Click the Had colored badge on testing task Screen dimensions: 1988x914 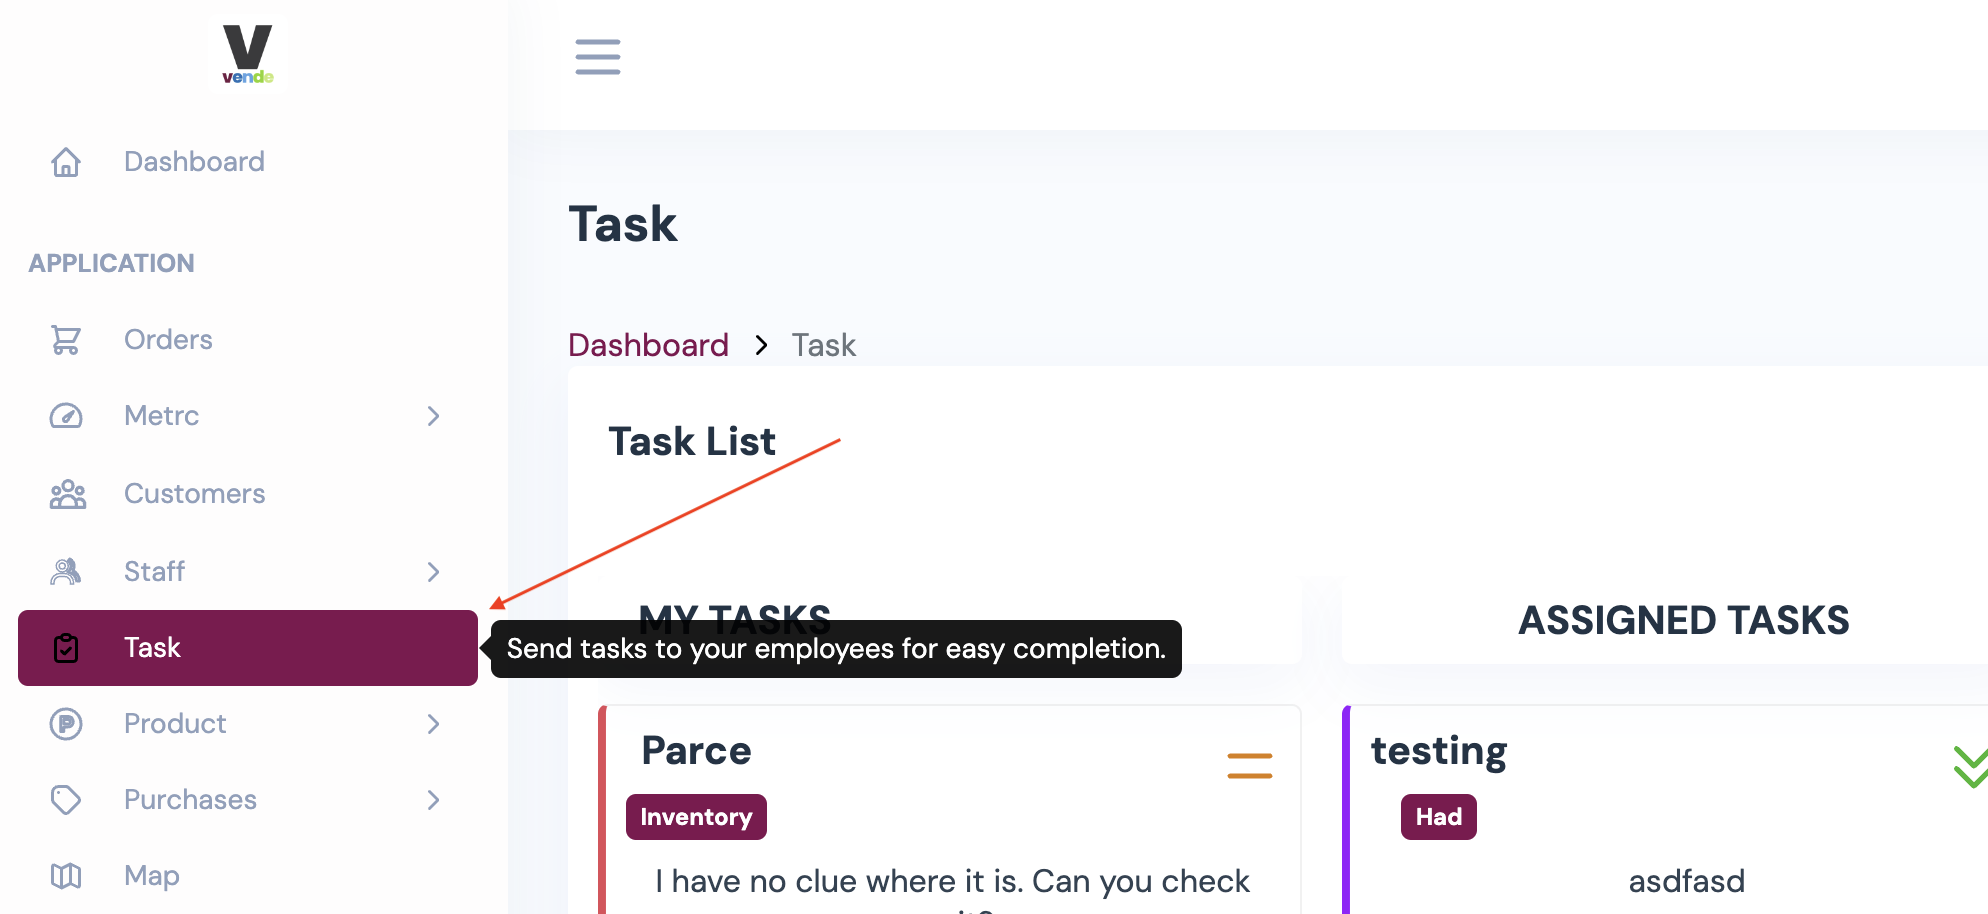pos(1438,817)
